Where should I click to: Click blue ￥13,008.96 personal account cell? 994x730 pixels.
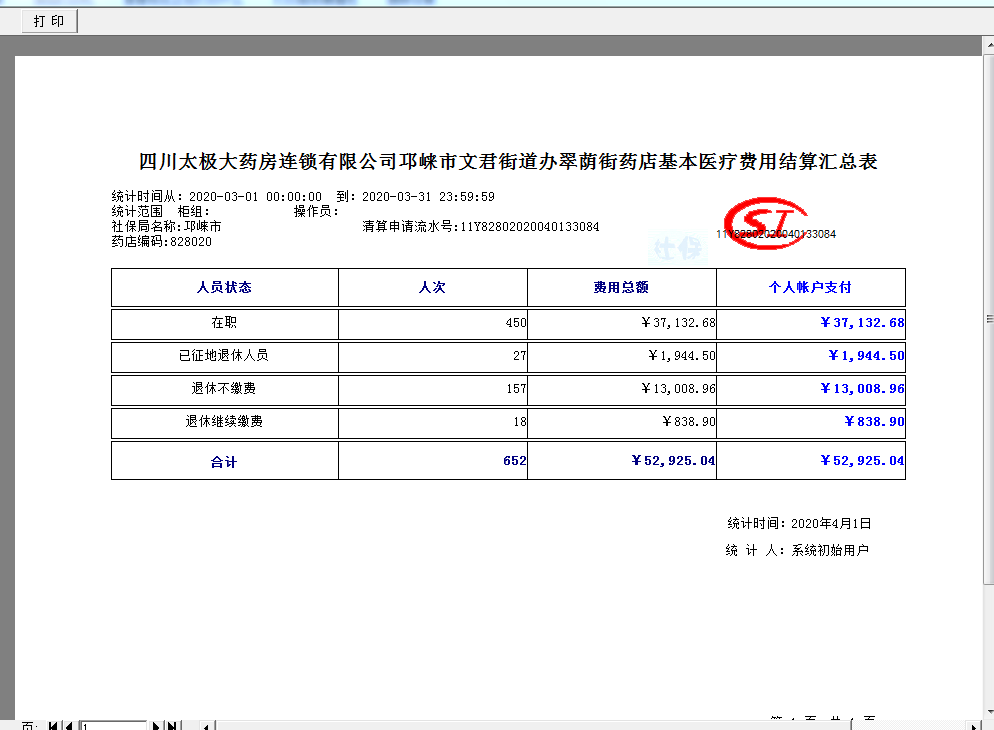[810, 388]
